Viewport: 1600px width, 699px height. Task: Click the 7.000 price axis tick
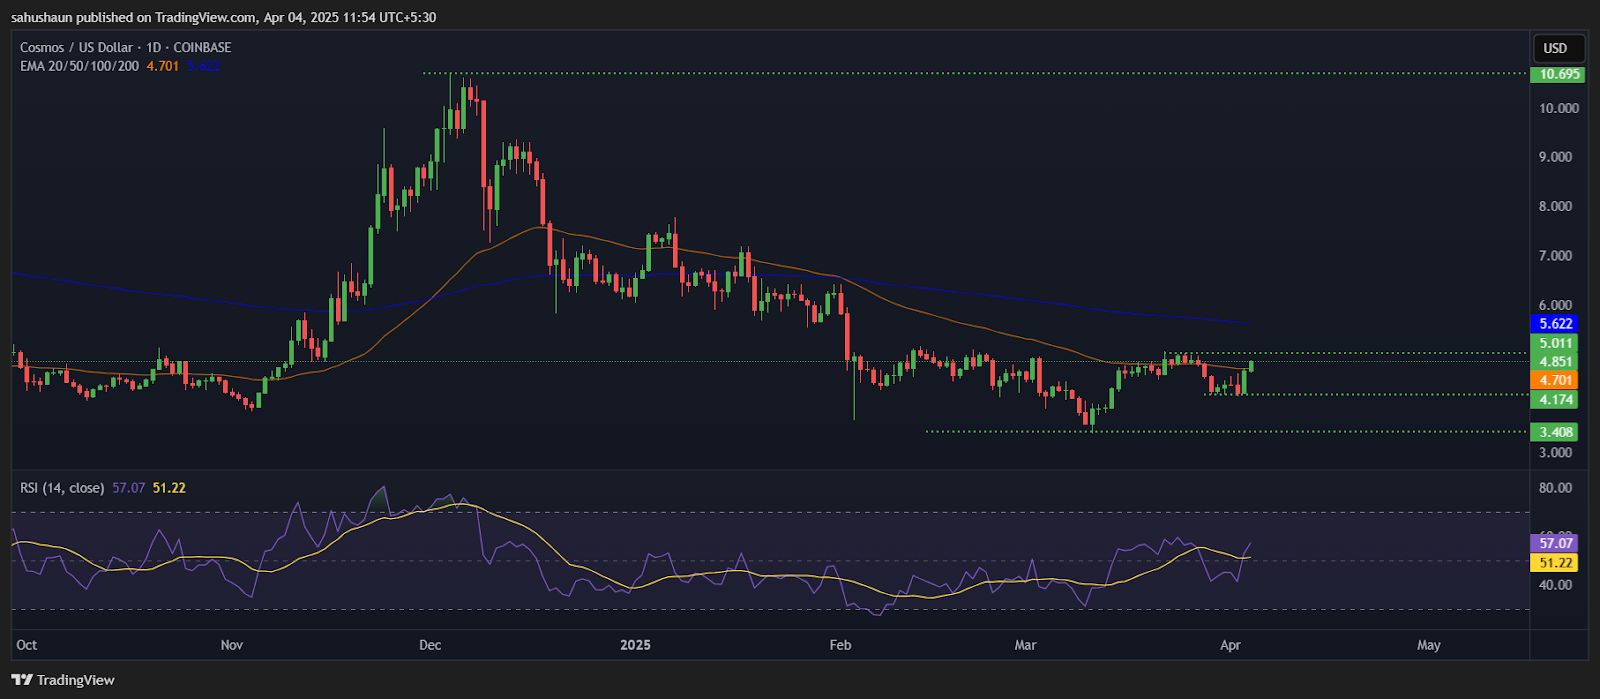[x=1556, y=256]
